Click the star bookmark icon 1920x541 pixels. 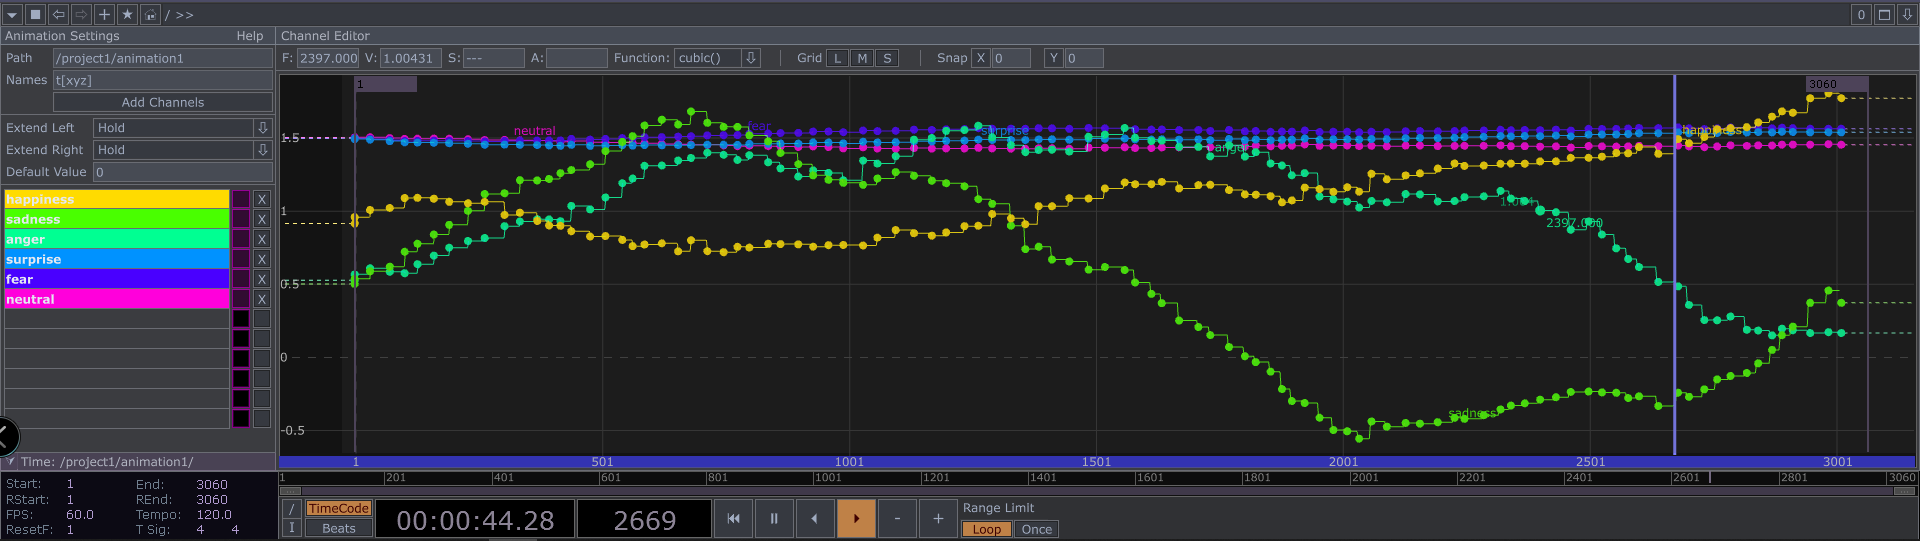pos(127,14)
